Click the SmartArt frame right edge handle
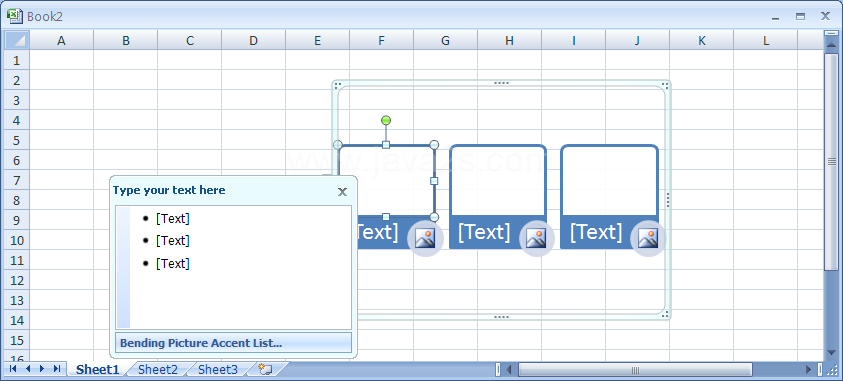Screen dimensions: 843x381 pos(668,200)
